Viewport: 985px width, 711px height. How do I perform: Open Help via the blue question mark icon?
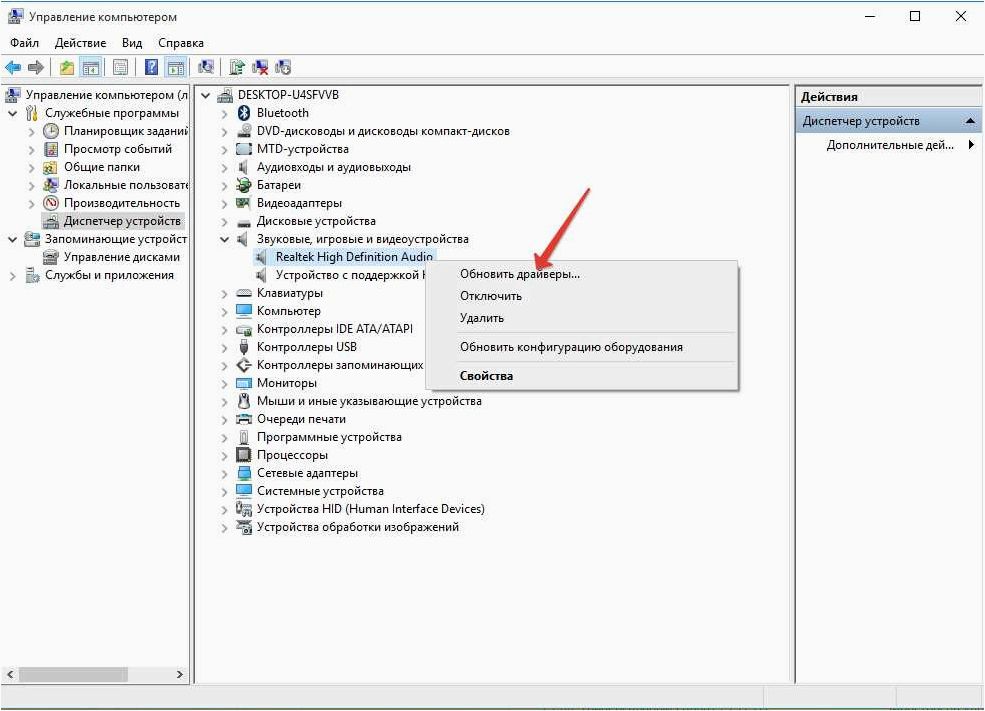tap(151, 67)
